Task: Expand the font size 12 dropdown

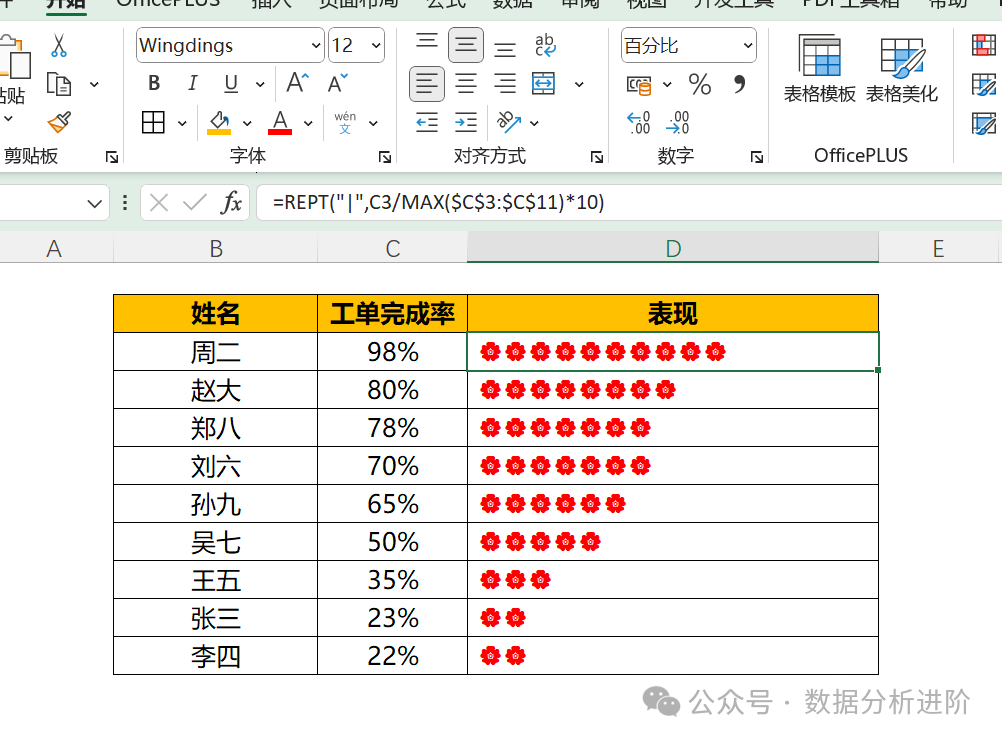Action: click(376, 46)
